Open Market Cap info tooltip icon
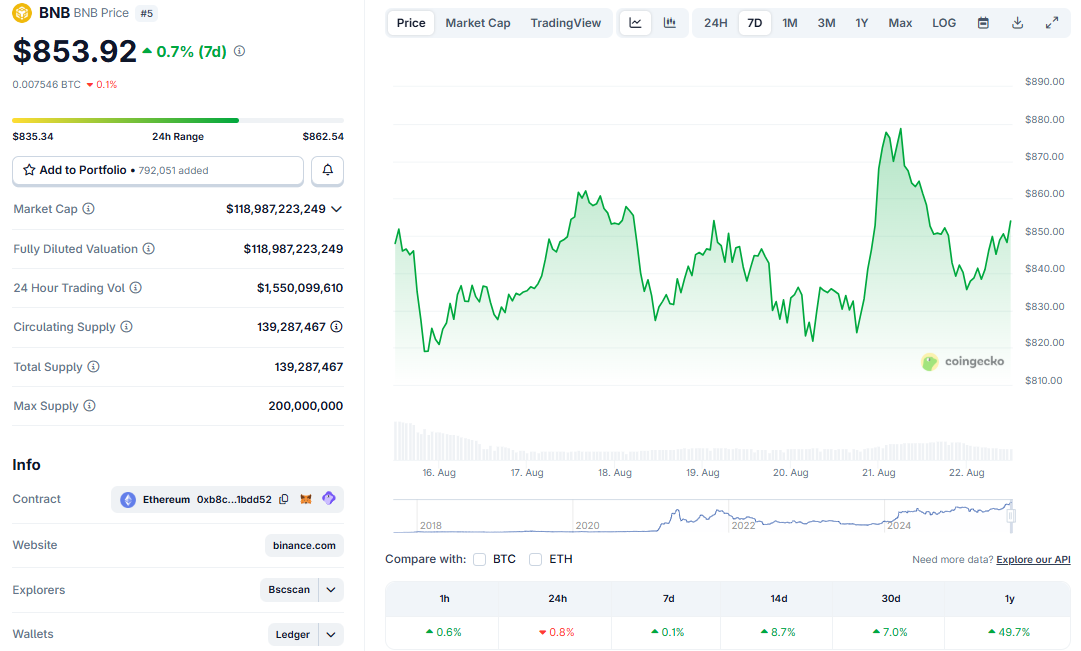 (88, 208)
